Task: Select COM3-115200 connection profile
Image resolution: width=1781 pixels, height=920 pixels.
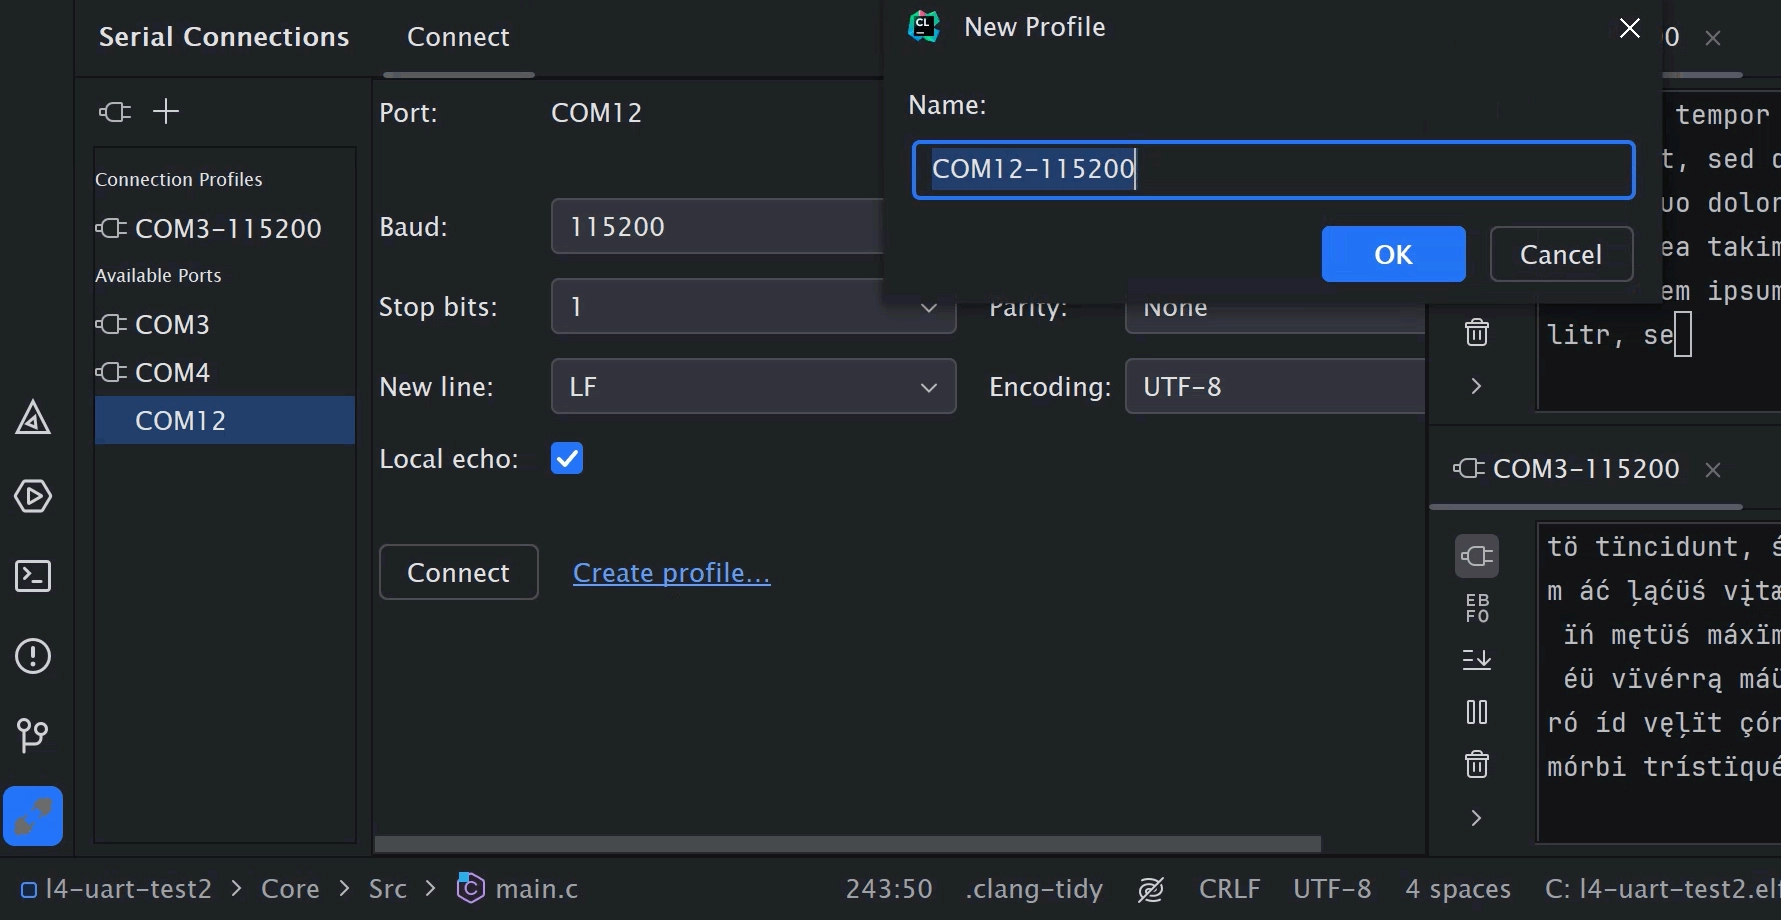Action: (x=225, y=228)
